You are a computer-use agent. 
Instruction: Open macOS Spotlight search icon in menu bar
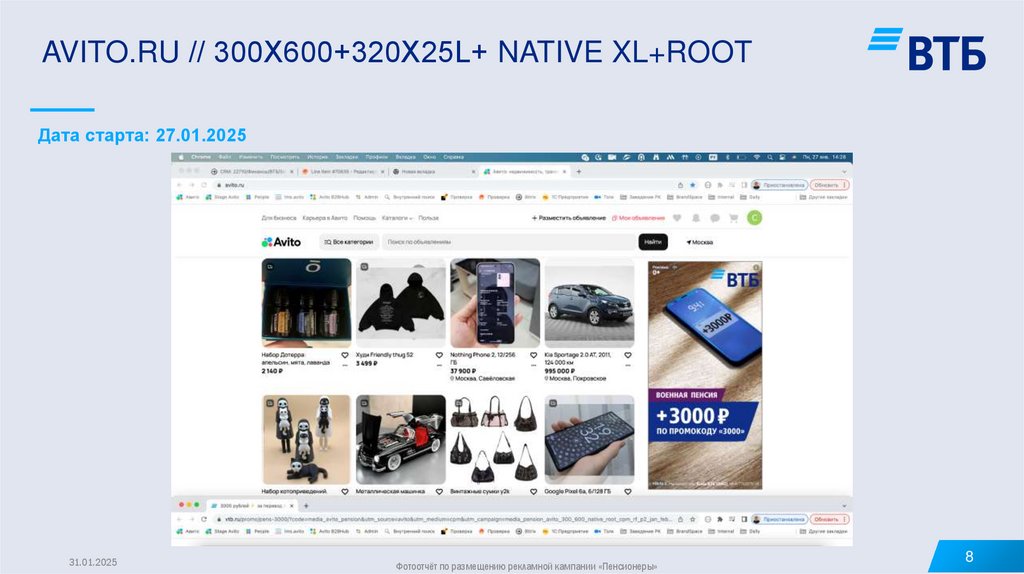[770, 157]
